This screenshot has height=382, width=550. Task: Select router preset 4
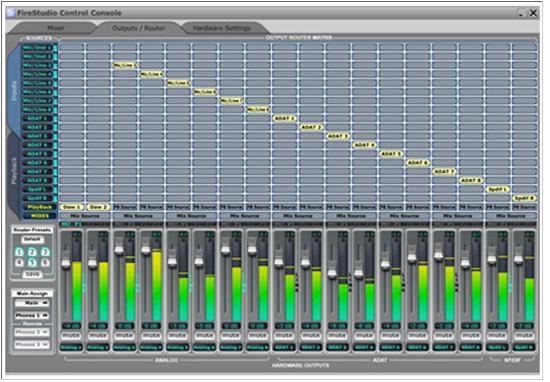pyautogui.click(x=19, y=263)
